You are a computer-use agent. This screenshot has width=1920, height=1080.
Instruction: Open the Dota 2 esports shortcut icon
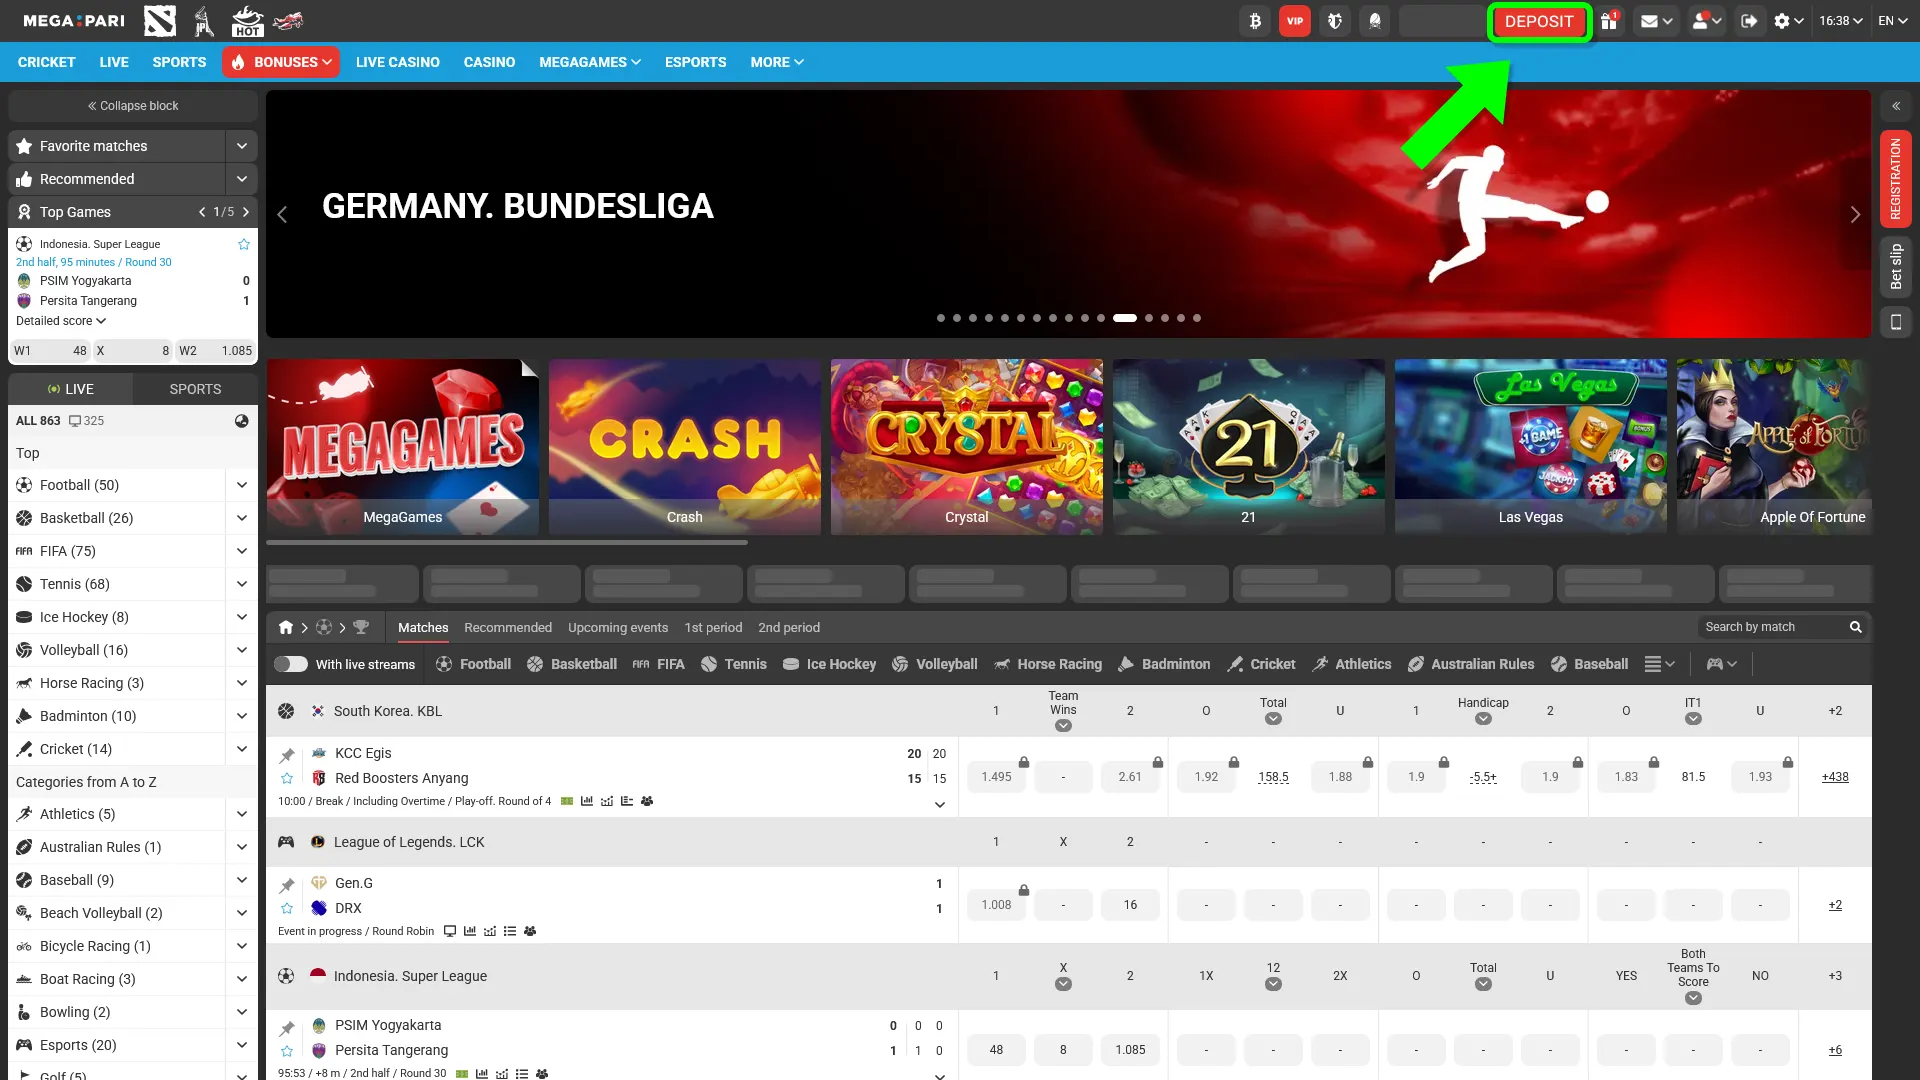(x=160, y=20)
